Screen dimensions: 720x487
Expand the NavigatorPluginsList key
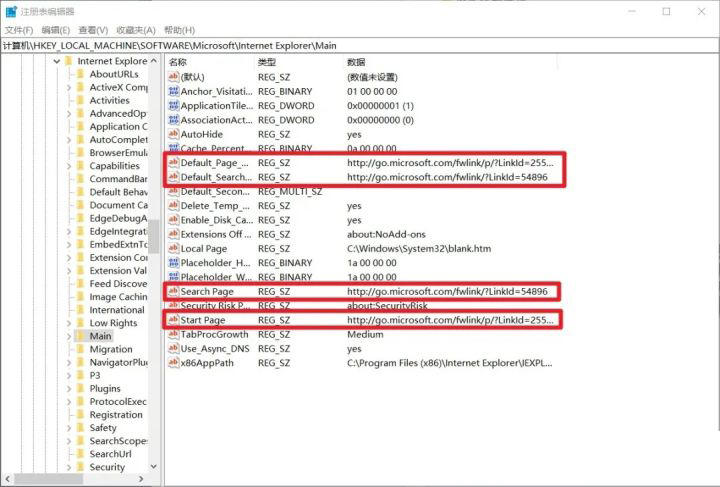69,363
